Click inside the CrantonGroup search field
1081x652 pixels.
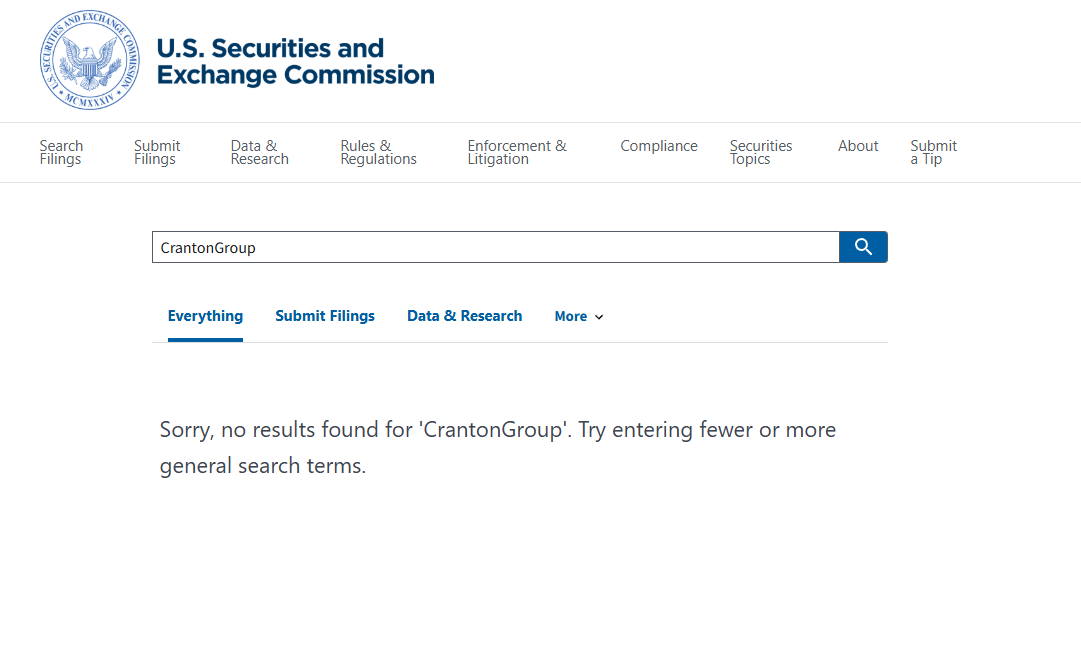coord(495,247)
